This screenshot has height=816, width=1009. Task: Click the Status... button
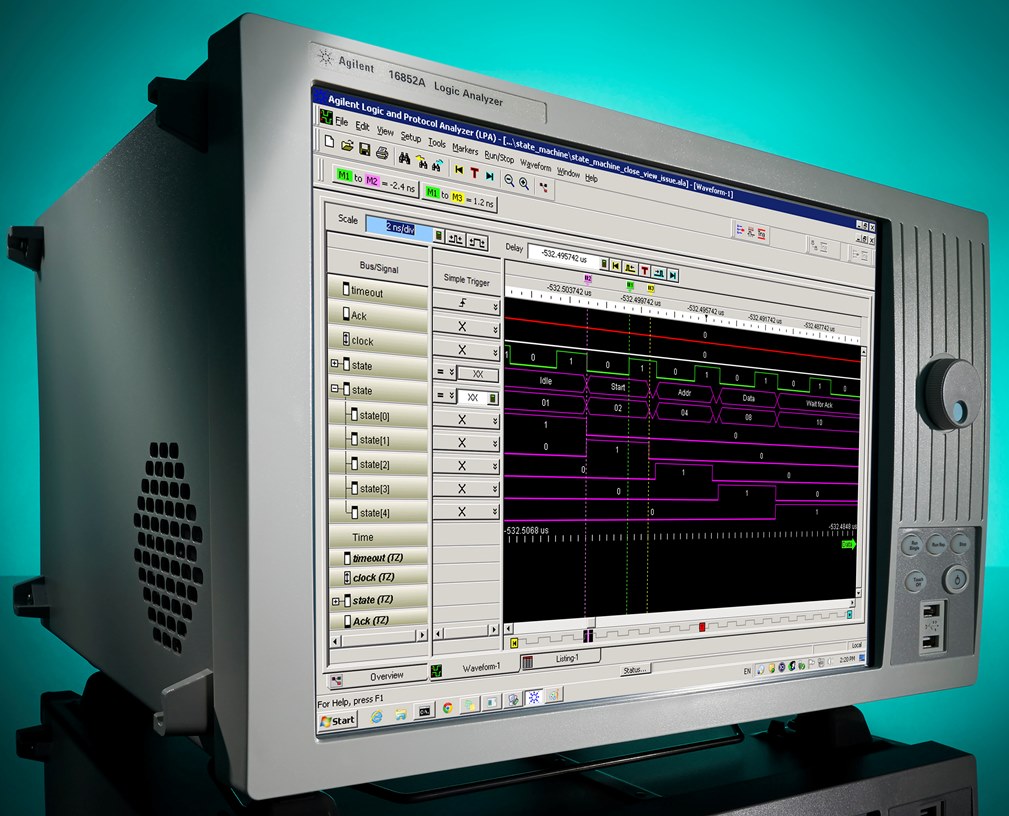pyautogui.click(x=634, y=669)
